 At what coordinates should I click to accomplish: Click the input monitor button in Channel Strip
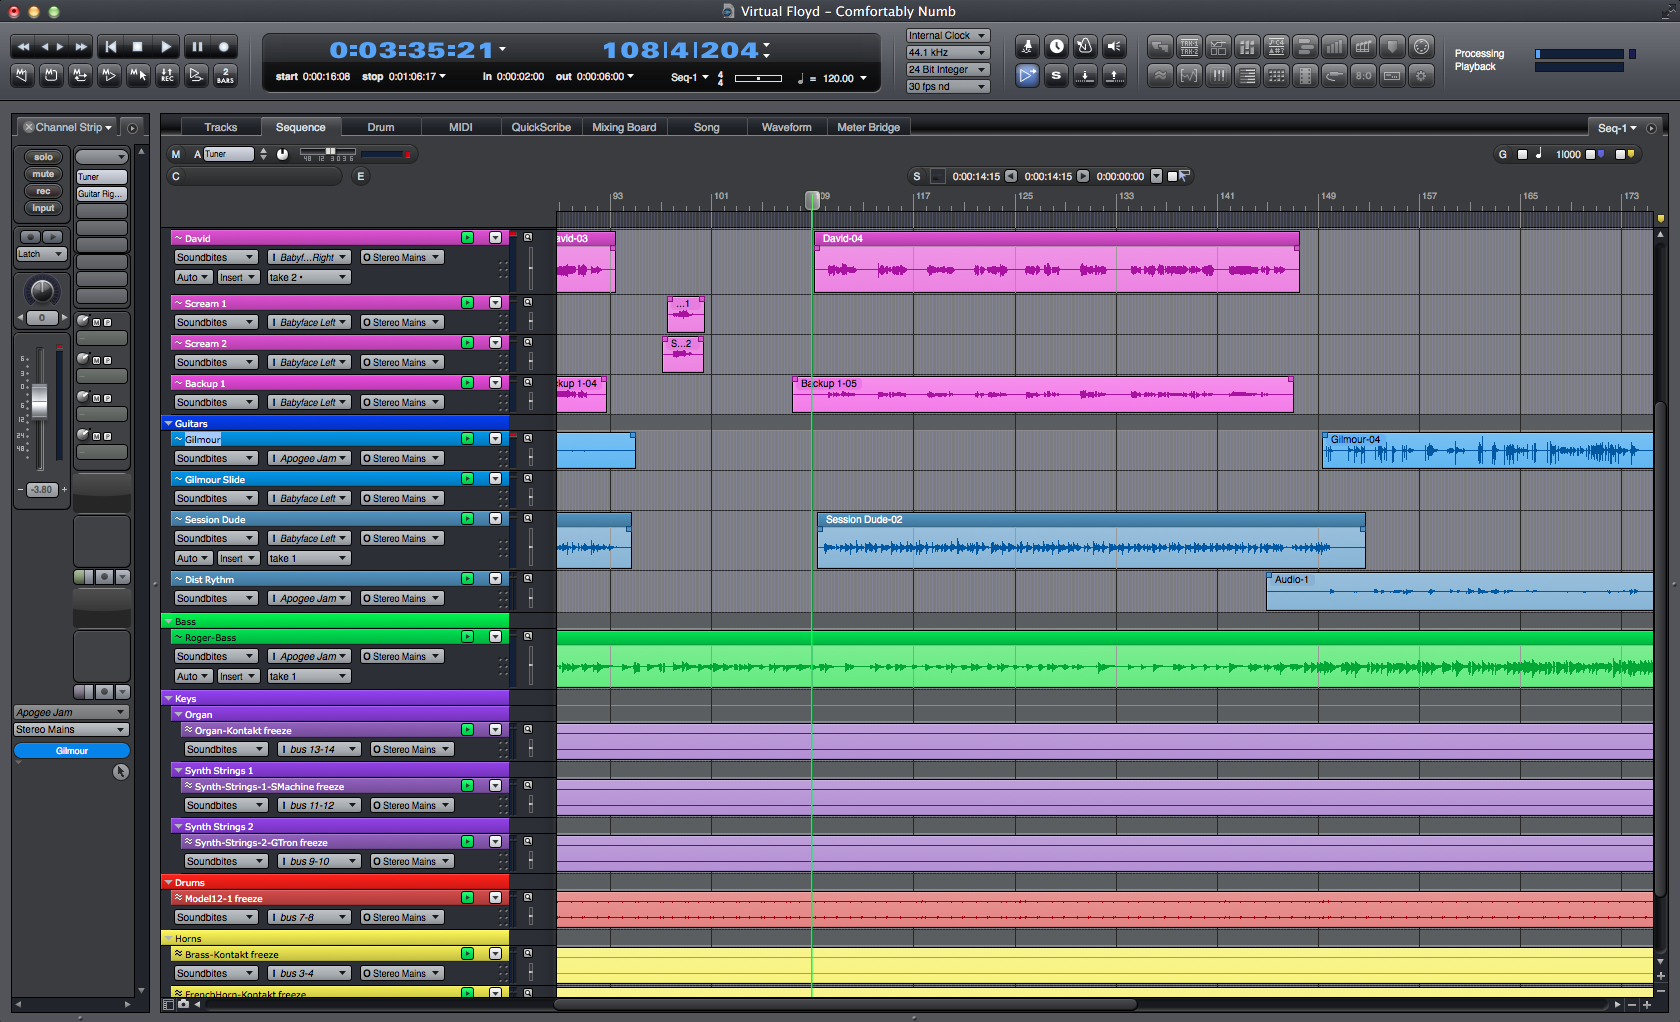point(43,208)
